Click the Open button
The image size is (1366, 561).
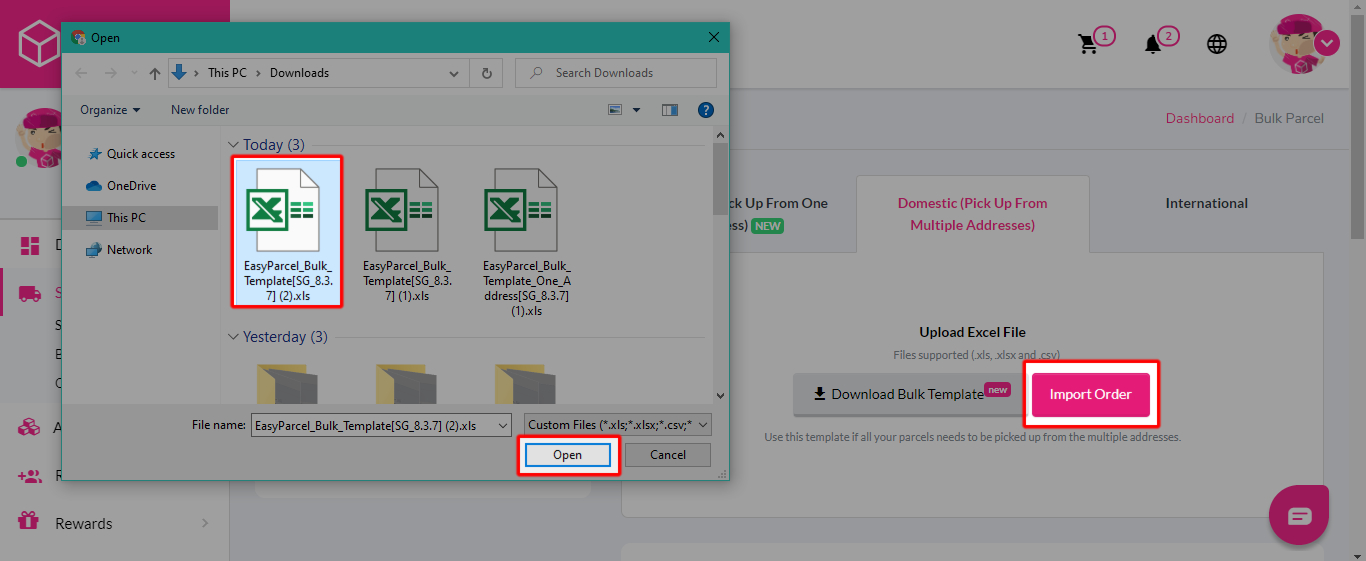click(x=568, y=455)
